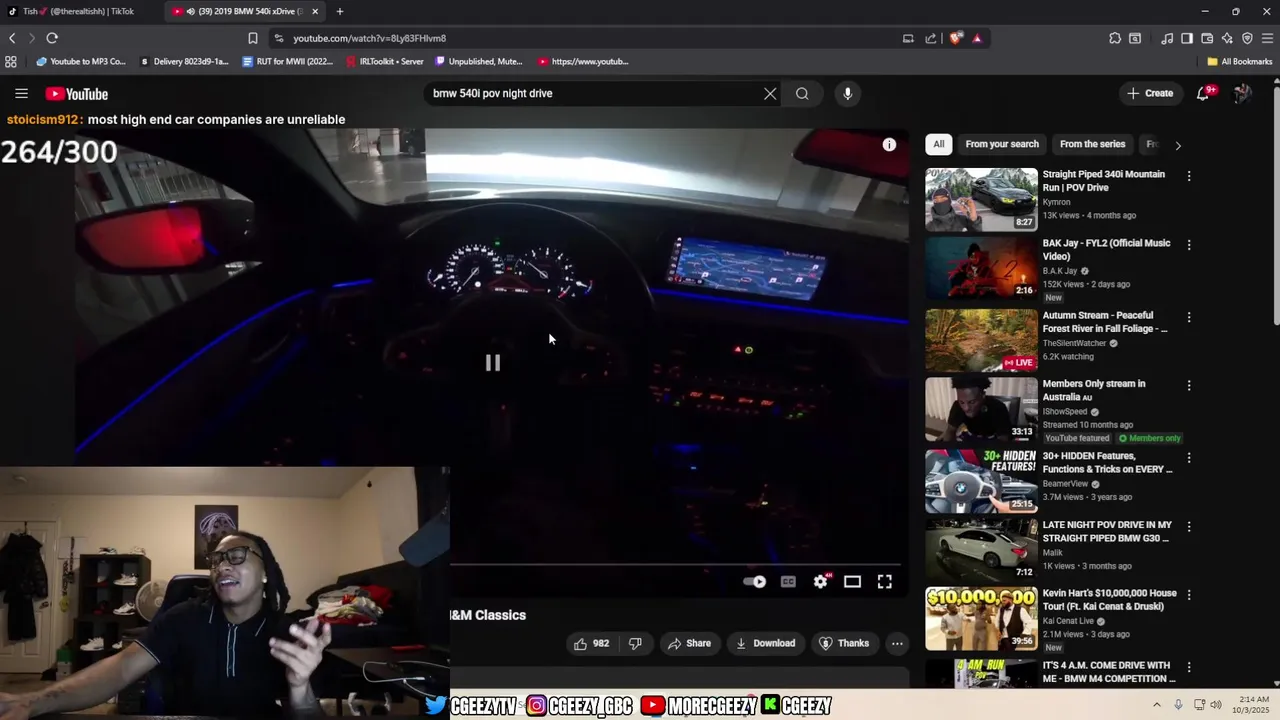1280x720 pixels.
Task: Bookmark this page icon in the address bar
Action: point(253,38)
